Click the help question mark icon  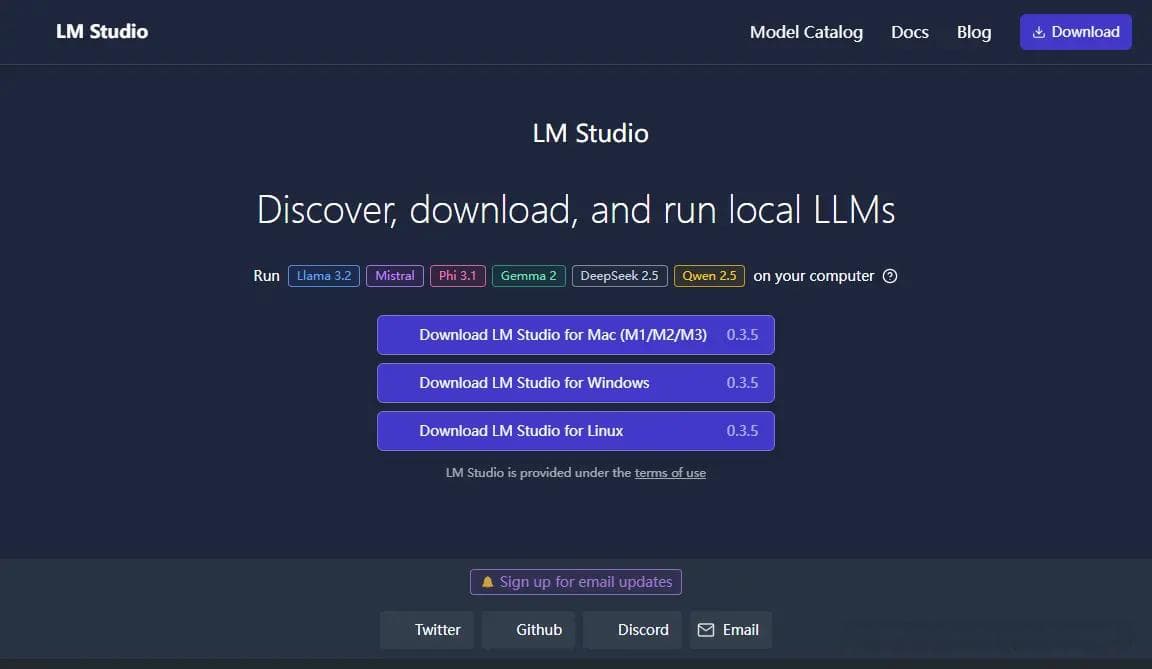pyautogui.click(x=890, y=276)
